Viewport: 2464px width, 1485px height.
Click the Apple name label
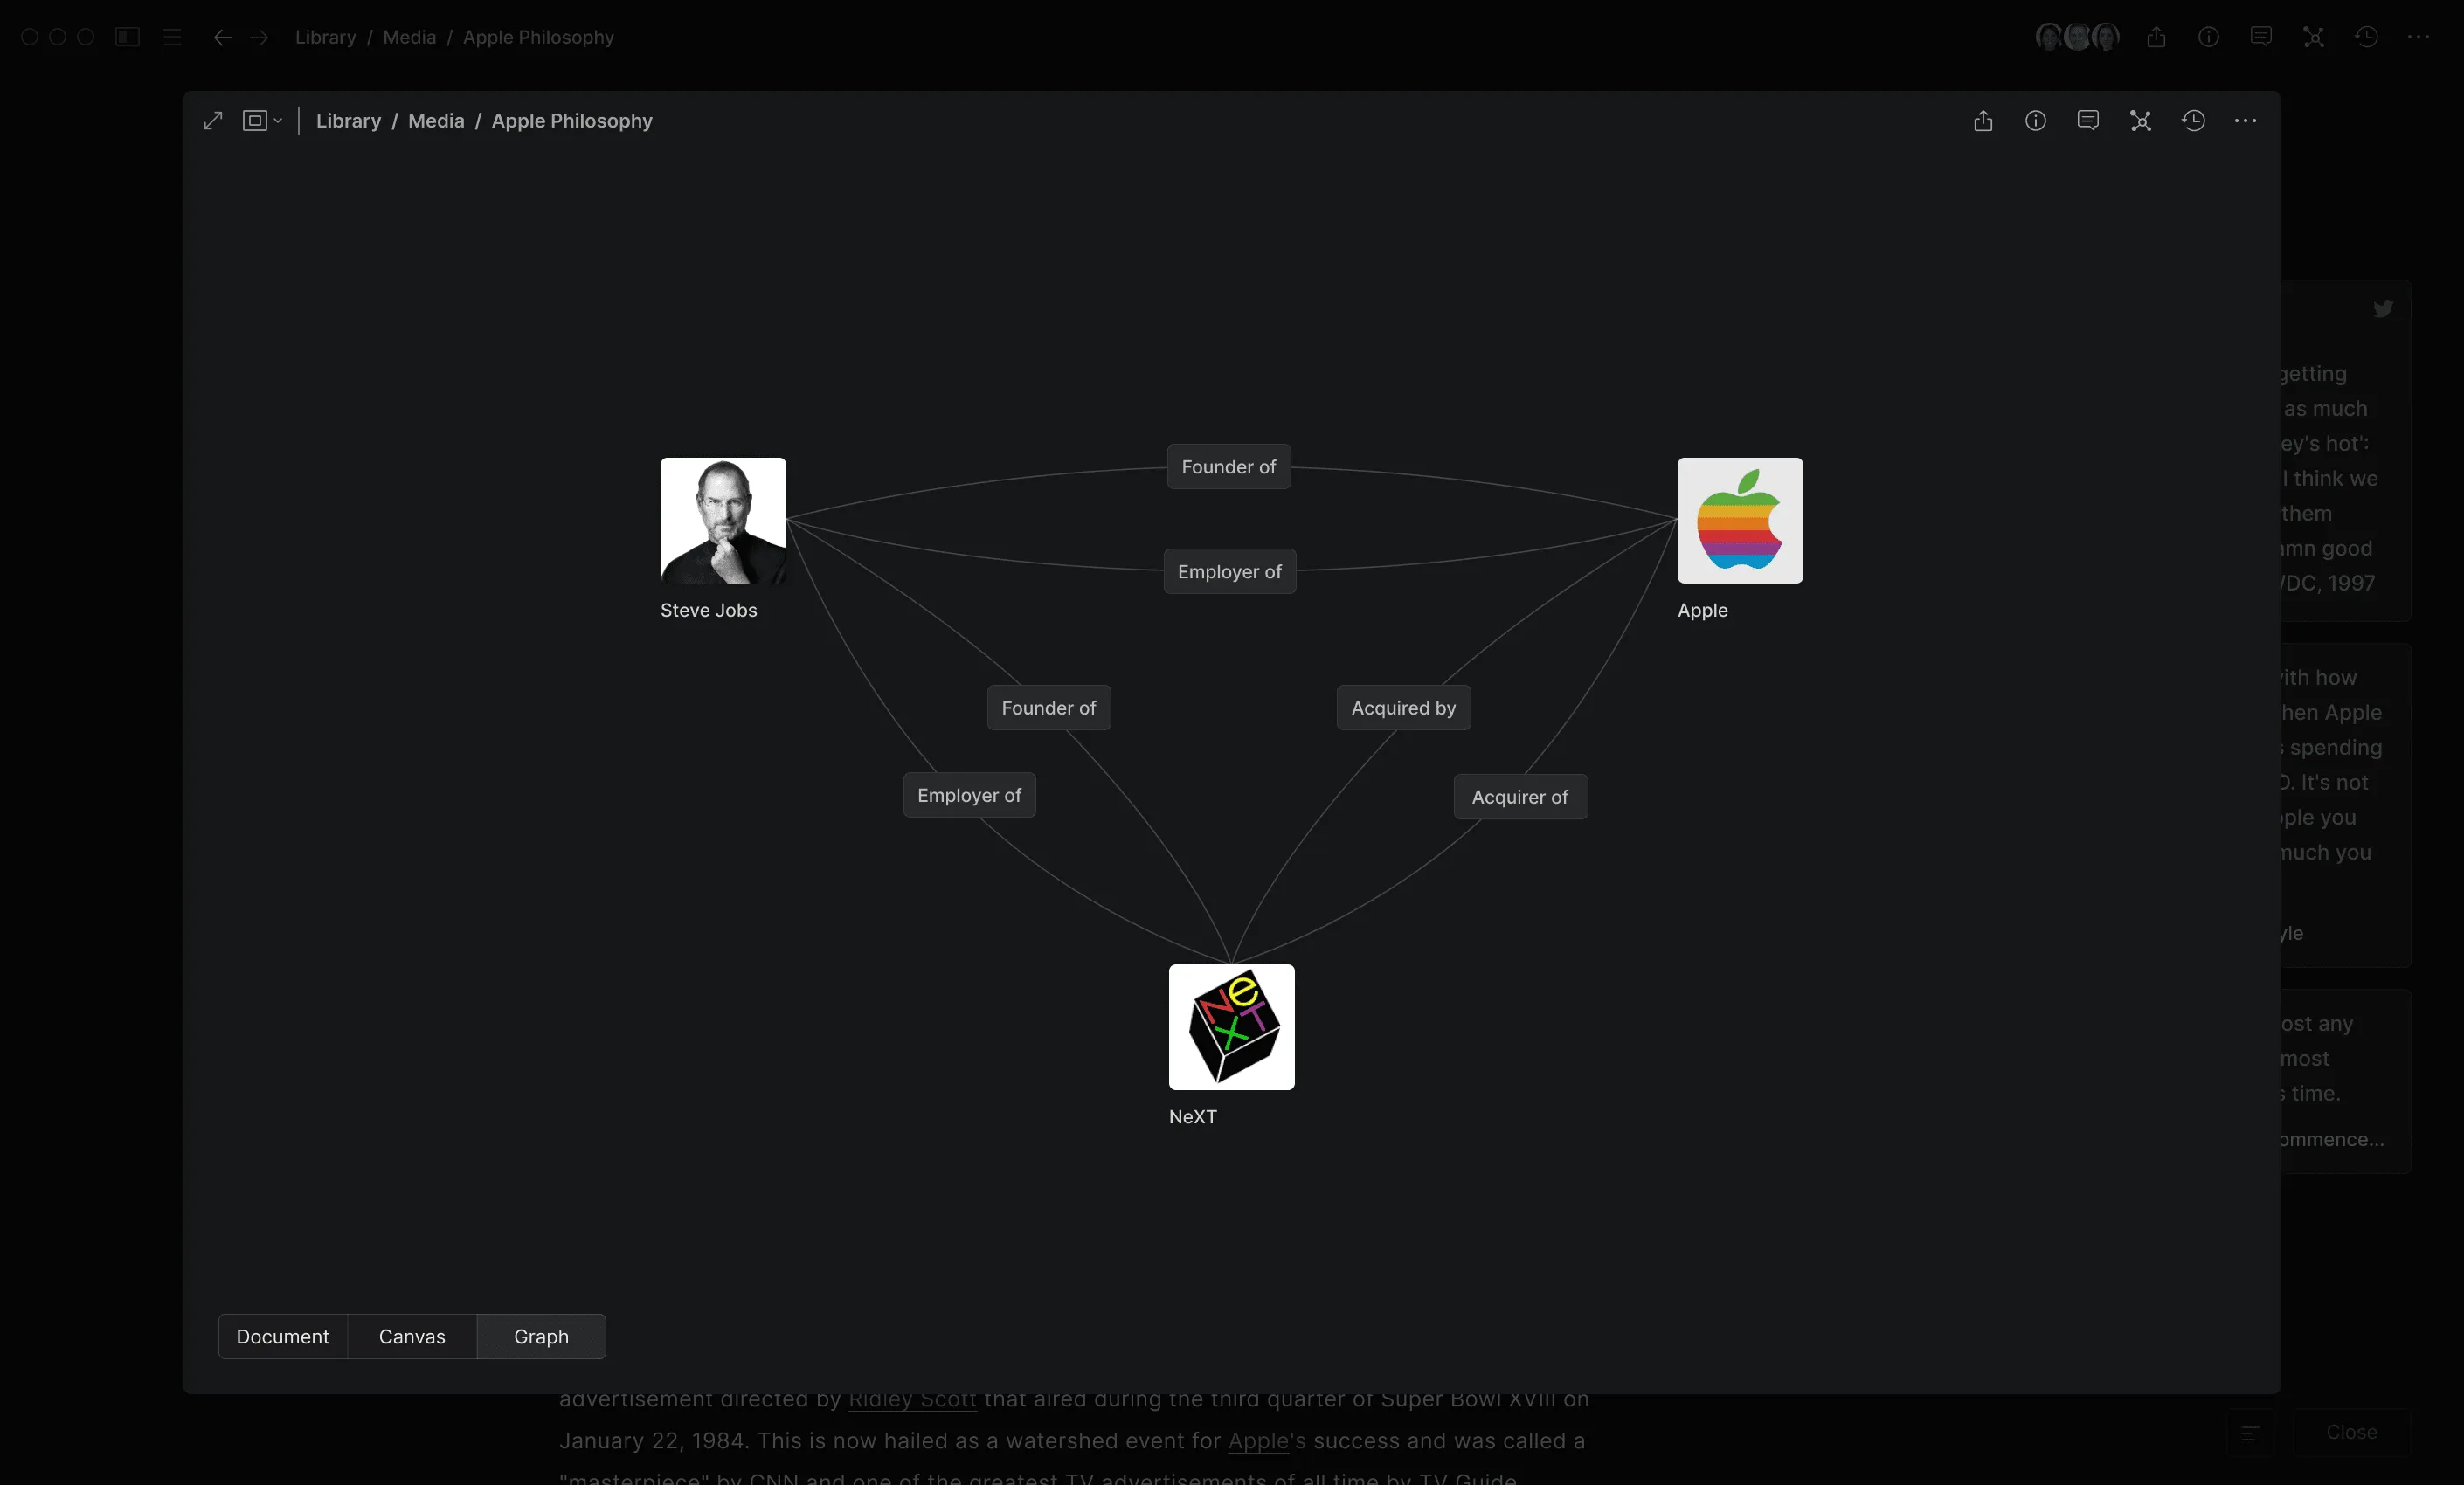[x=1702, y=610]
